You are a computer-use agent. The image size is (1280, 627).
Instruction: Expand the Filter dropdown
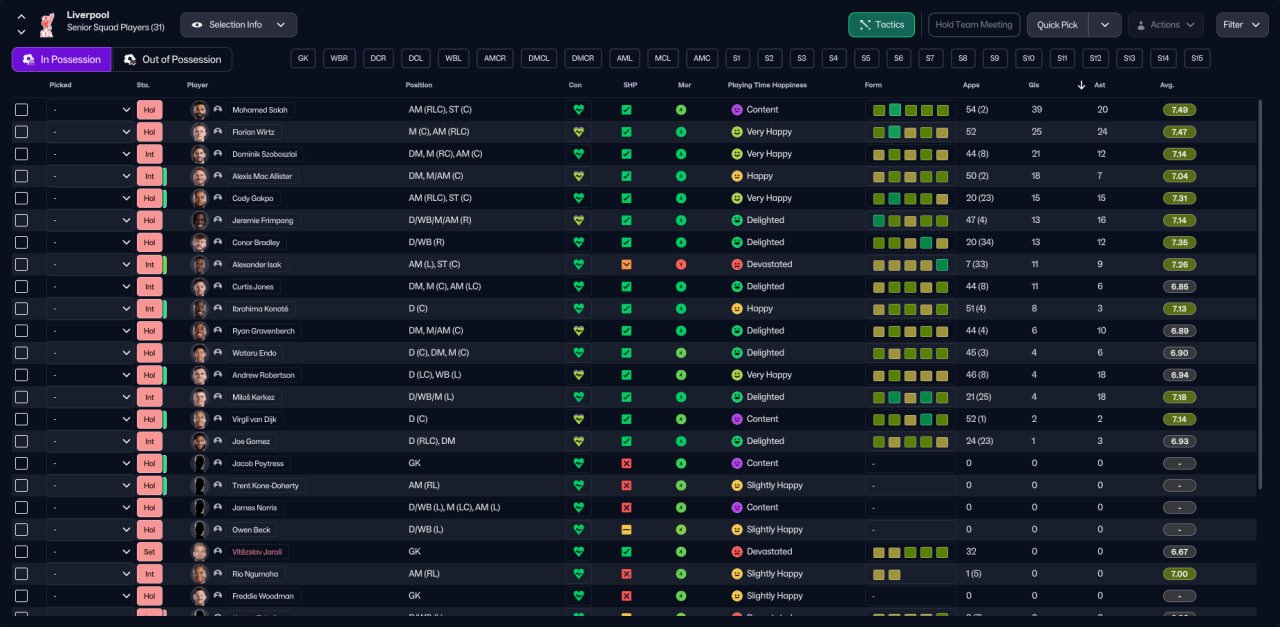[1242, 25]
